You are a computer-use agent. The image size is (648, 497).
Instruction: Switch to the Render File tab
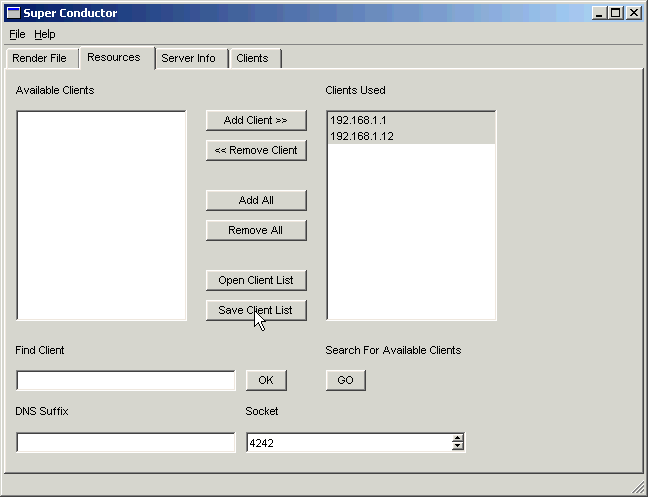(x=39, y=58)
